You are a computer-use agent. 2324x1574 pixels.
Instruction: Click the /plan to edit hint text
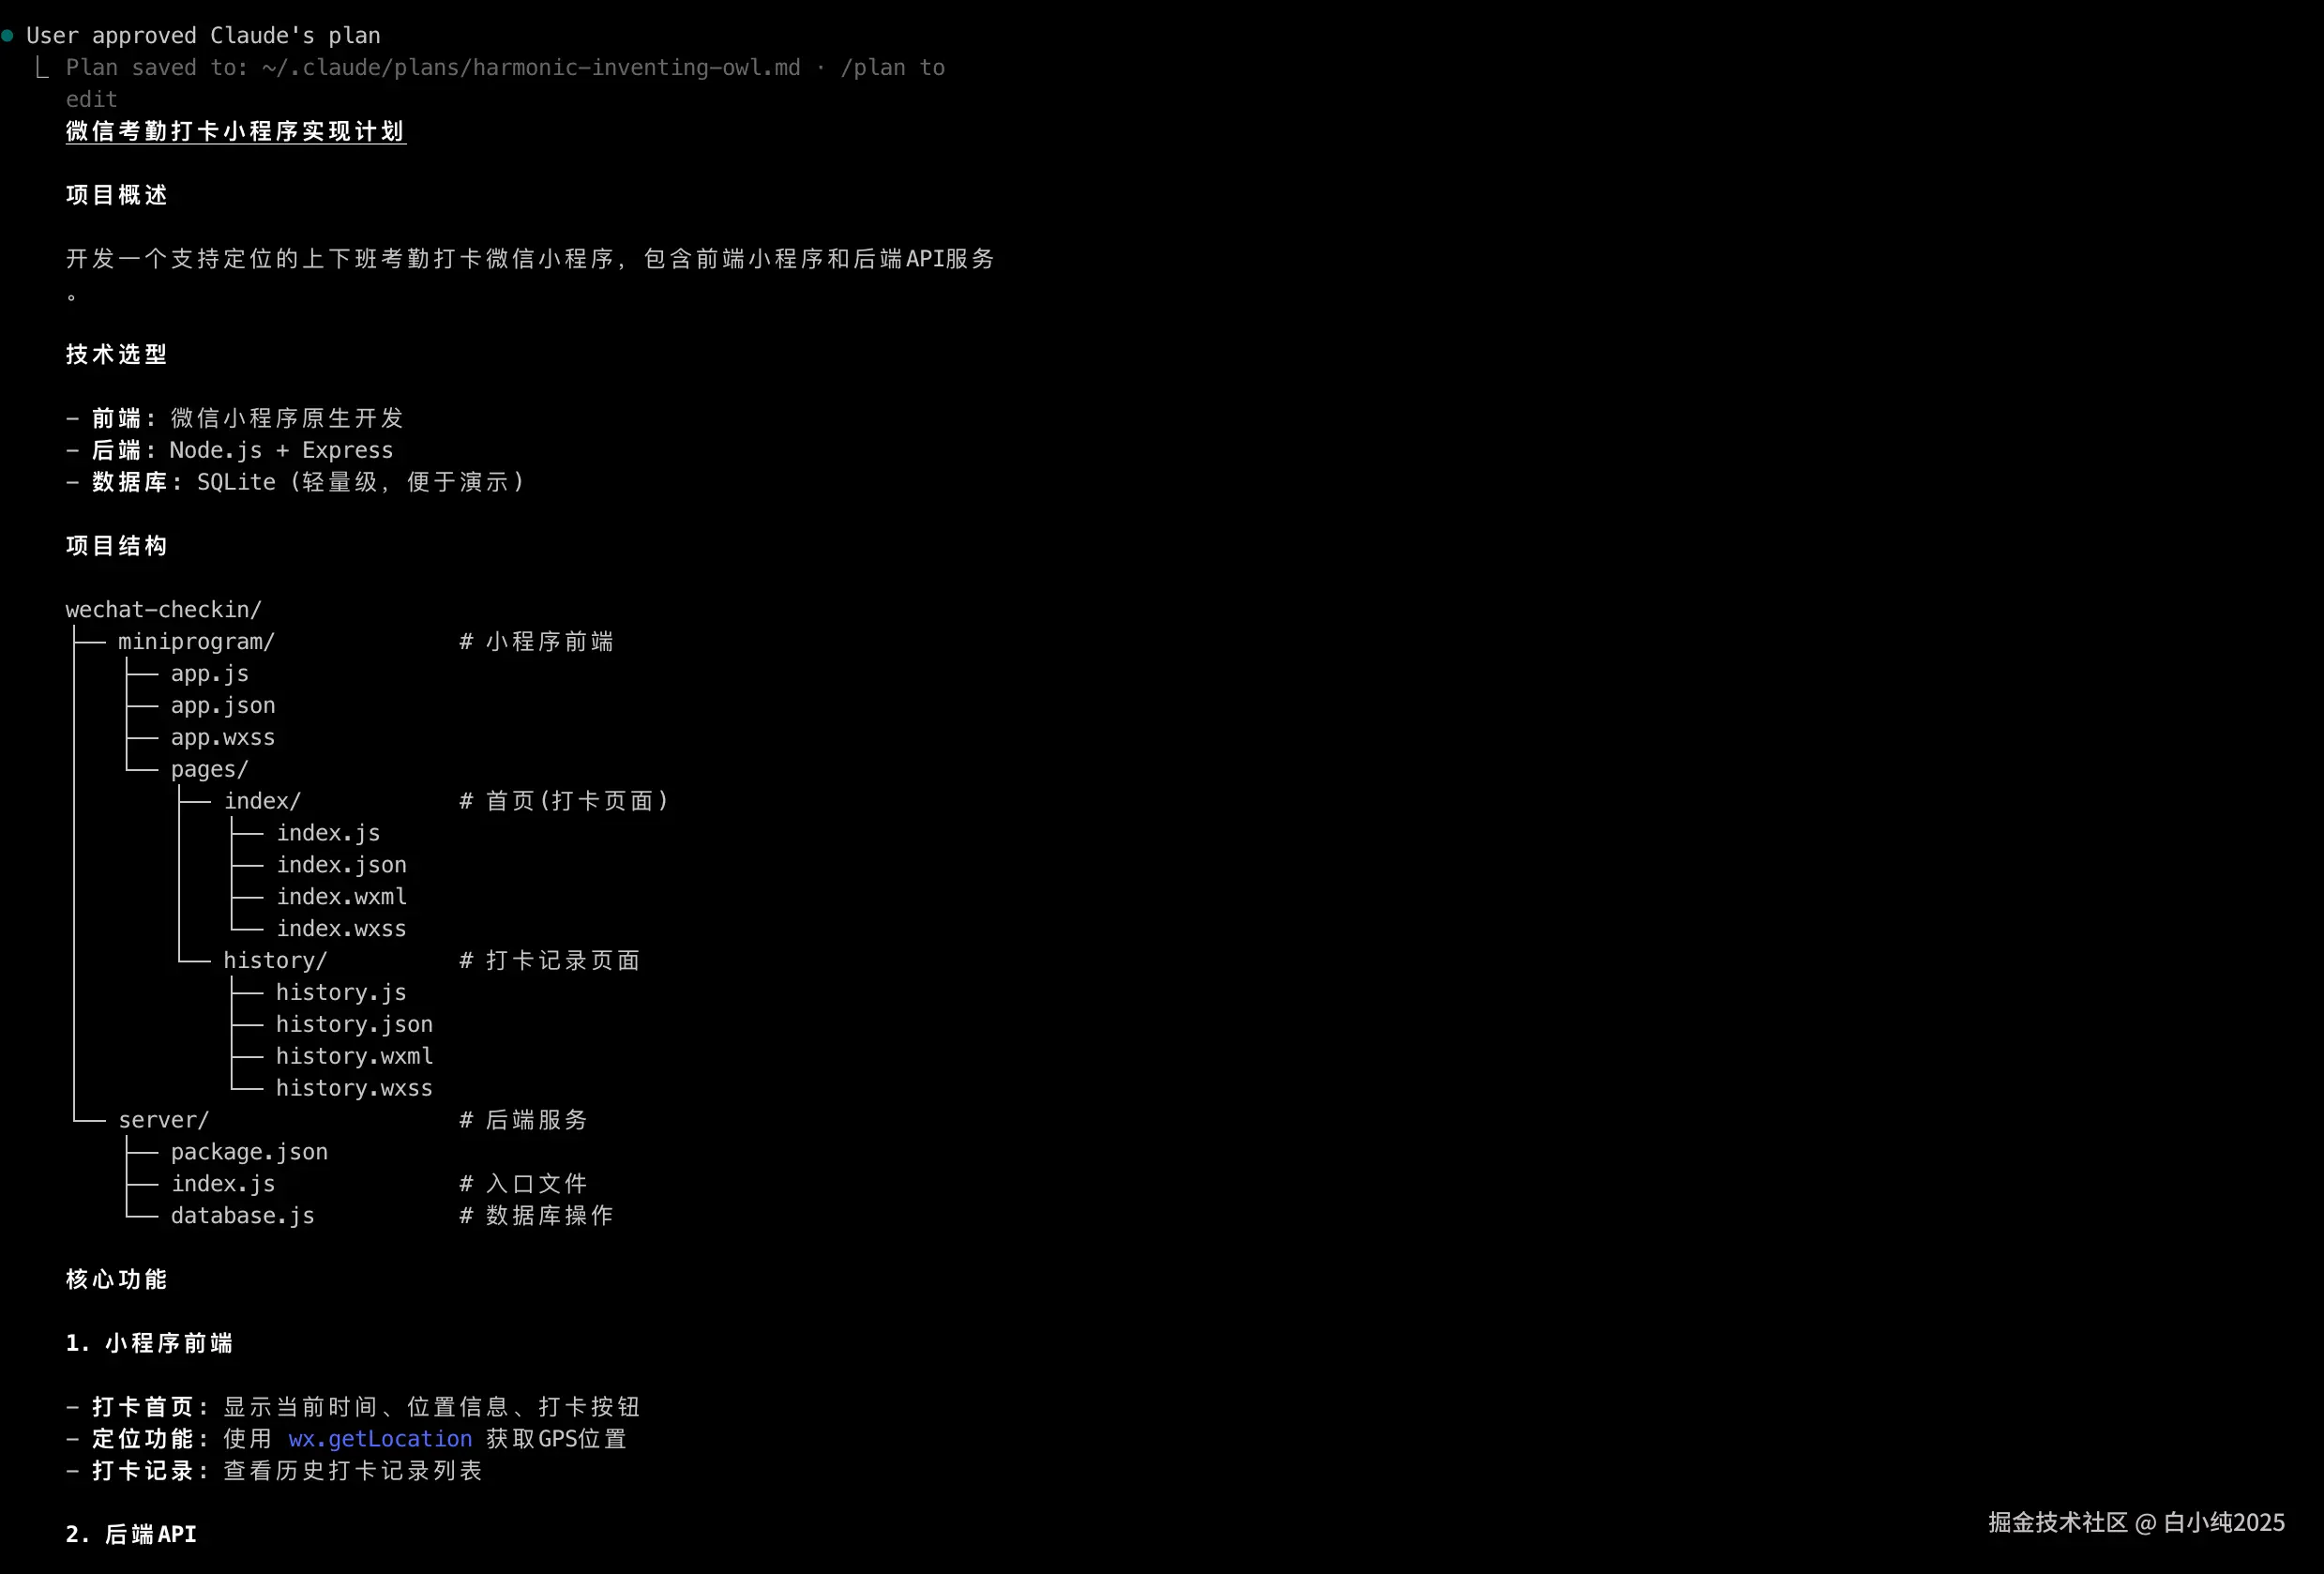click(x=891, y=68)
